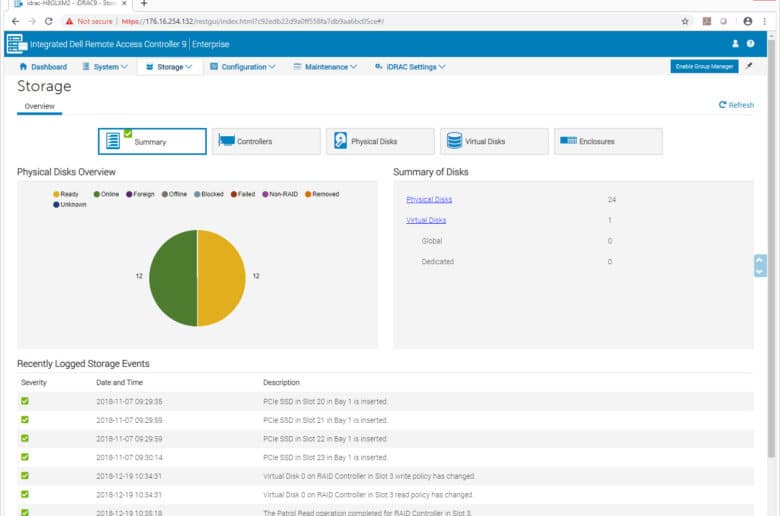Image resolution: width=780 pixels, height=516 pixels.
Task: Switch to the Virtual Disks section tab
Action: coord(494,141)
